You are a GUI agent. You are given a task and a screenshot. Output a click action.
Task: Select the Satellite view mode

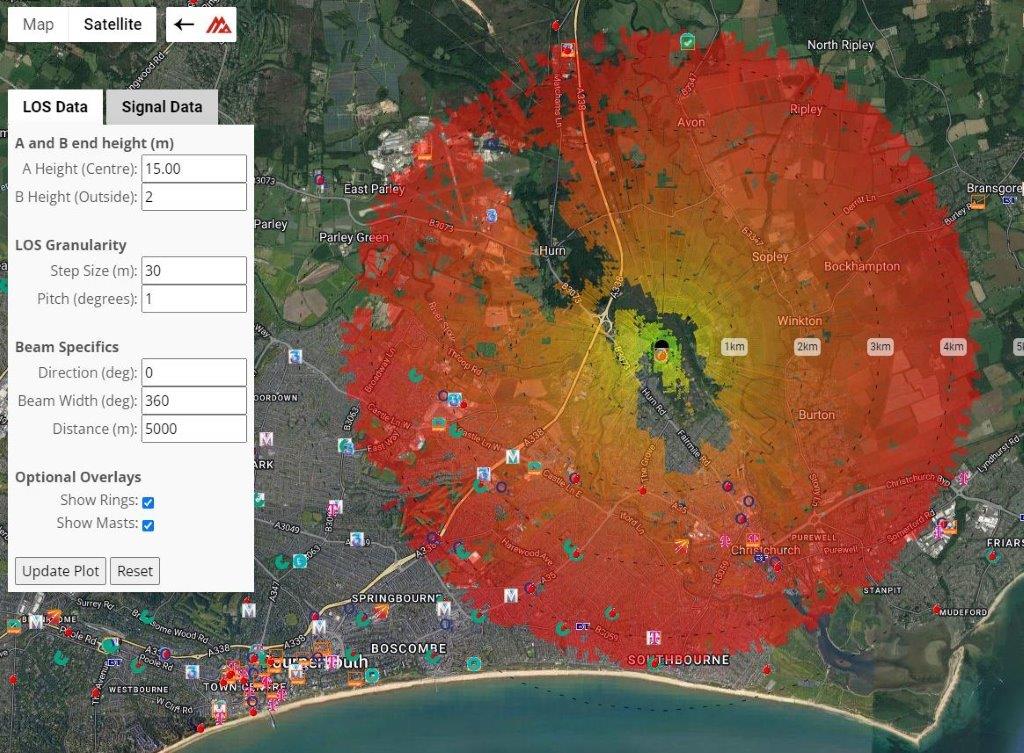[110, 24]
